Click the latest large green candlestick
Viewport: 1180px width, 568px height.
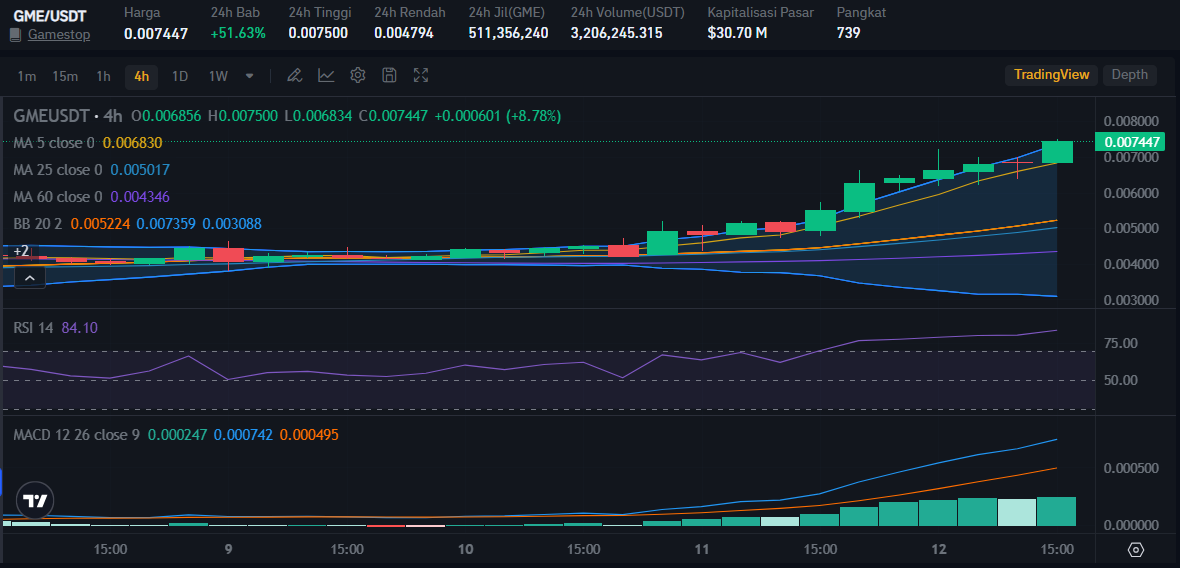1057,152
